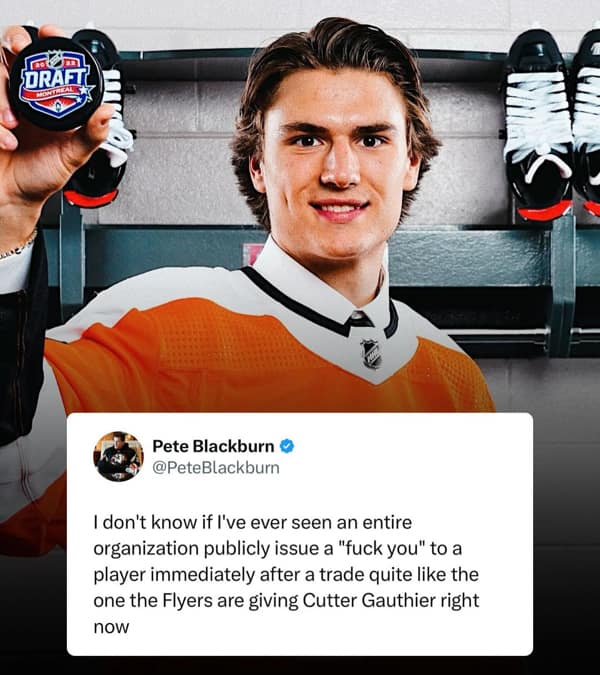Click the word Flyers in the tweet
Viewport: 600px width, 675px height.
click(188, 601)
